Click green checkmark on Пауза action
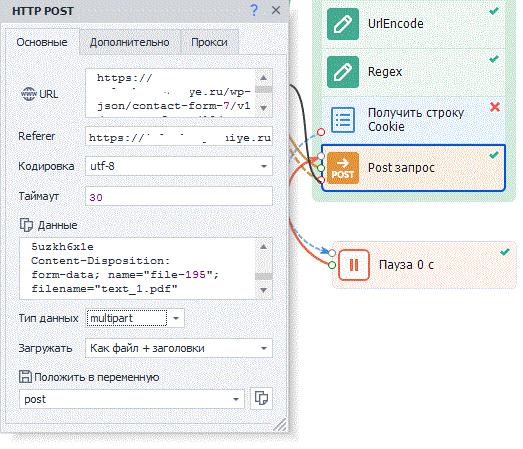Screen dimensions: 523x449 coord(505,252)
